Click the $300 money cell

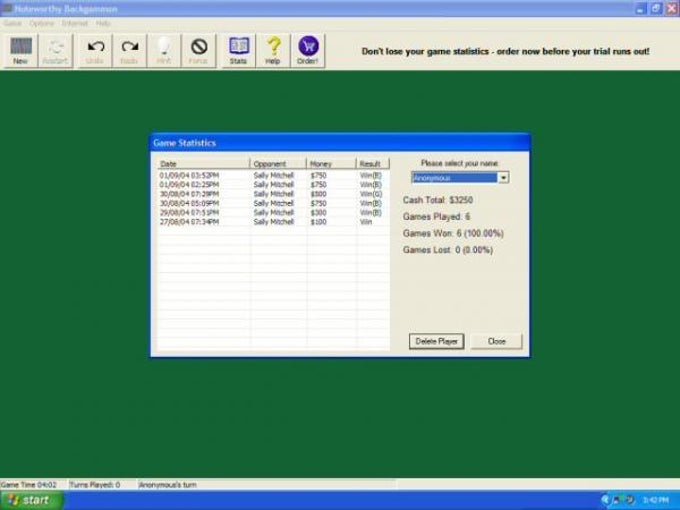pos(318,212)
